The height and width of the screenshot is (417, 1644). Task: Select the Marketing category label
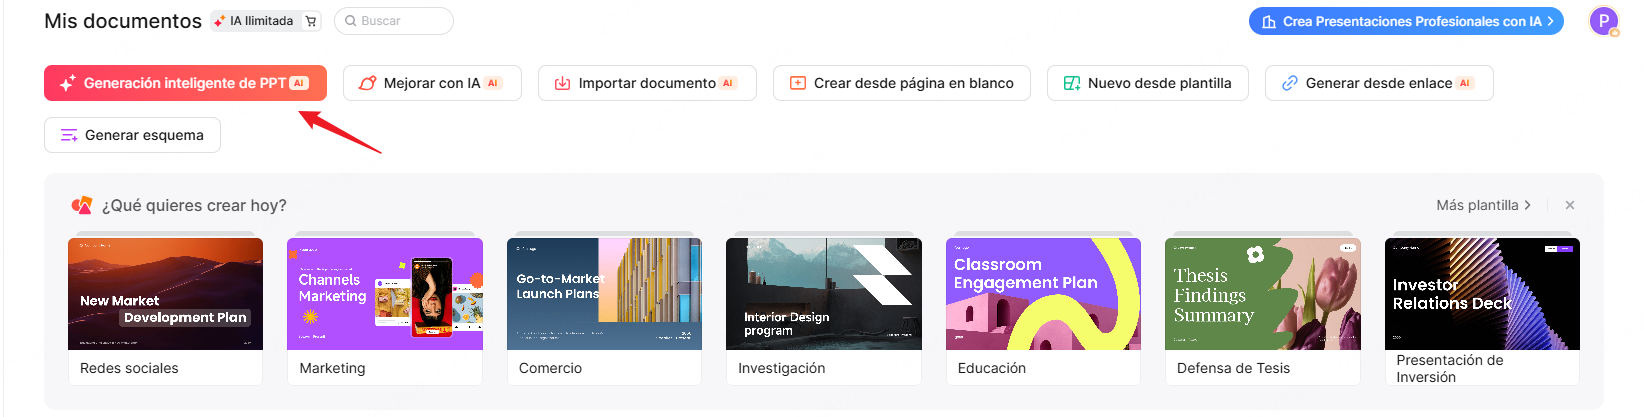[332, 368]
